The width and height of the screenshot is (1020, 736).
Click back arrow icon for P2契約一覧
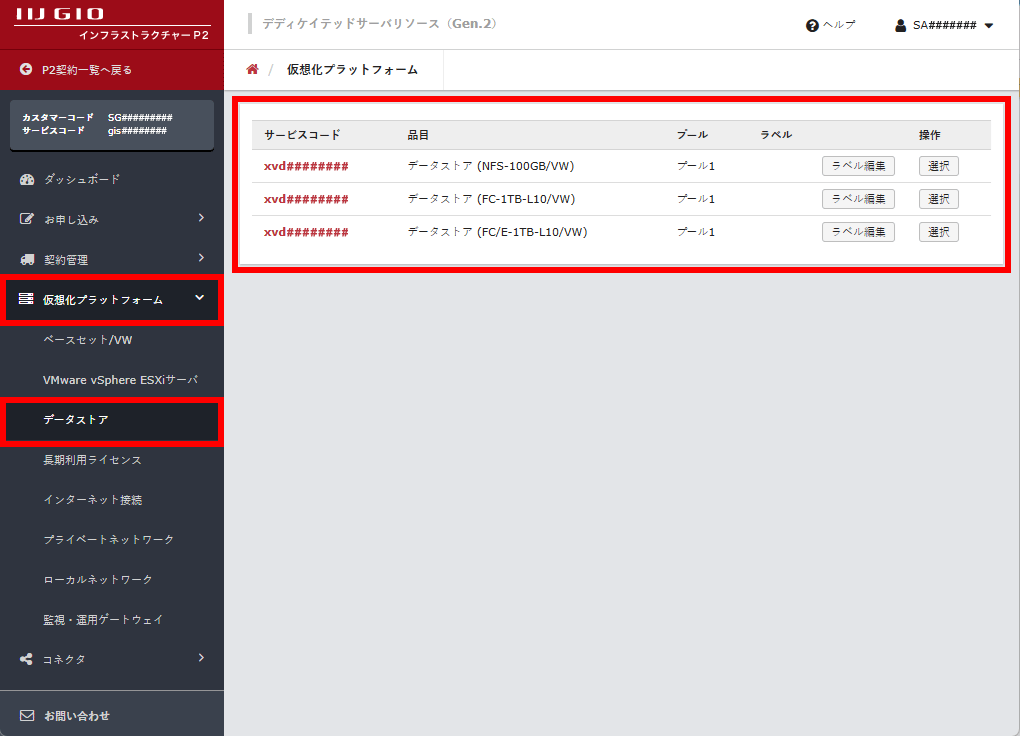point(26,70)
